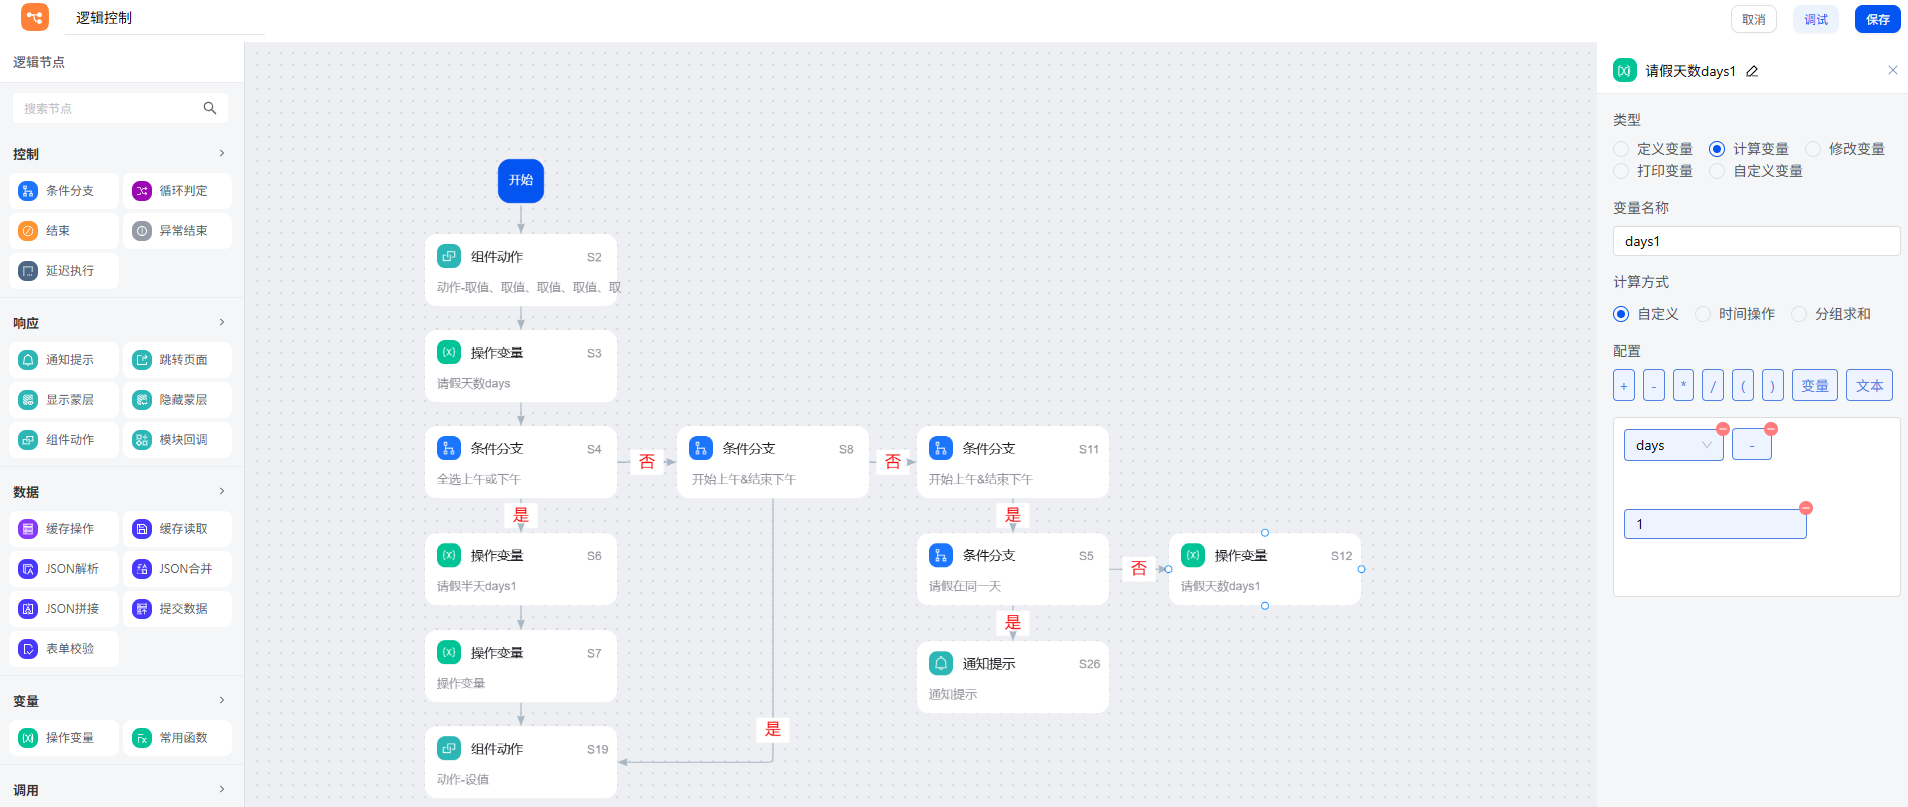Screen dimensions: 1908x807
Task: Click the search magnifier icon
Action: [210, 108]
